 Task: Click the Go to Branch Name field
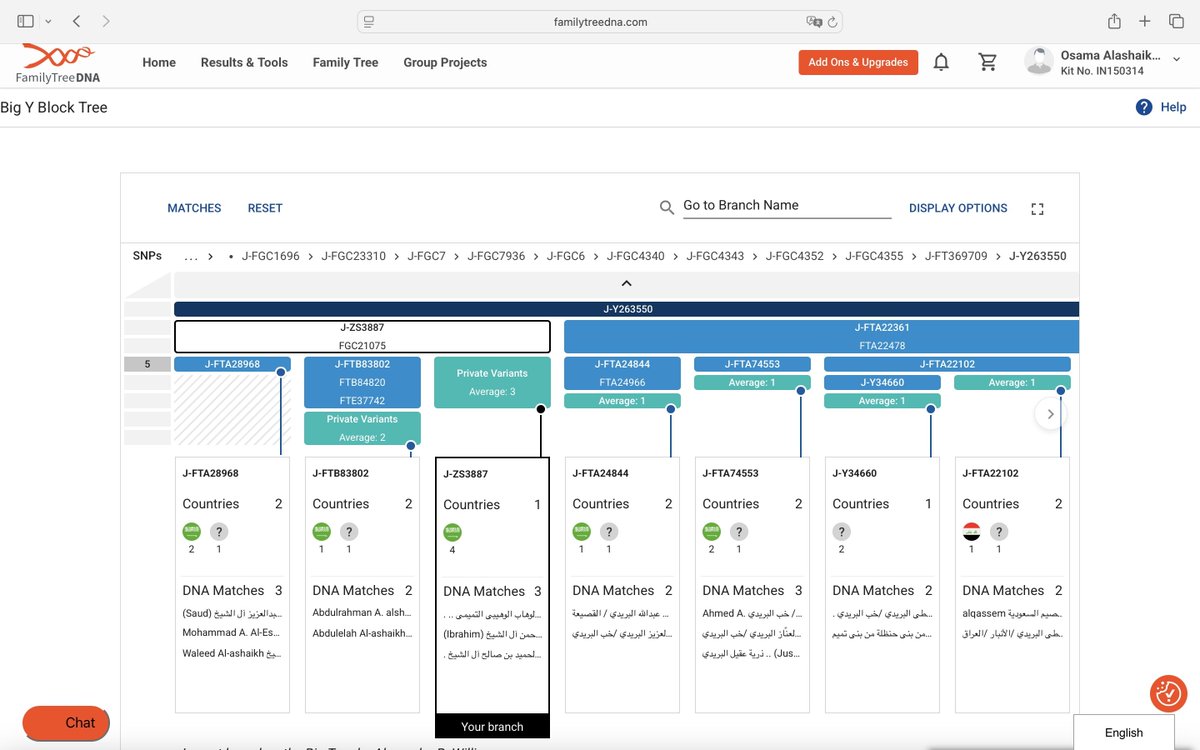click(787, 206)
